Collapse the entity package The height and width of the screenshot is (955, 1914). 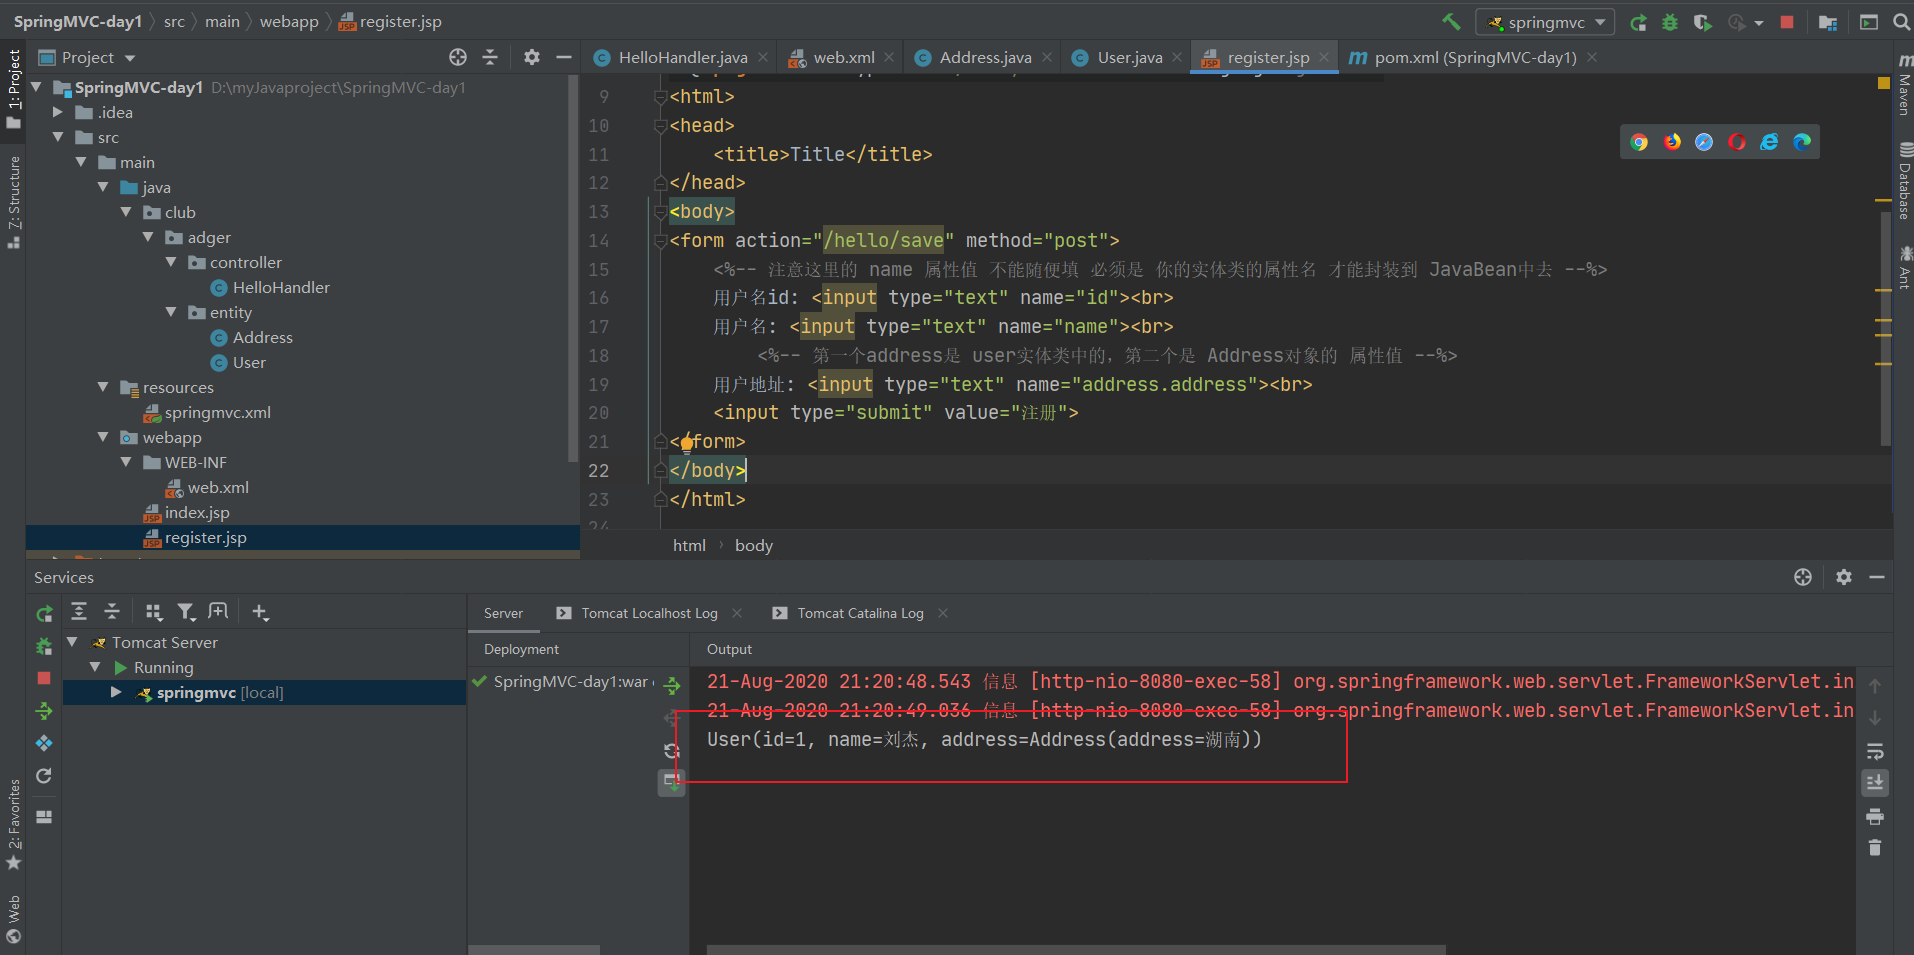(172, 312)
